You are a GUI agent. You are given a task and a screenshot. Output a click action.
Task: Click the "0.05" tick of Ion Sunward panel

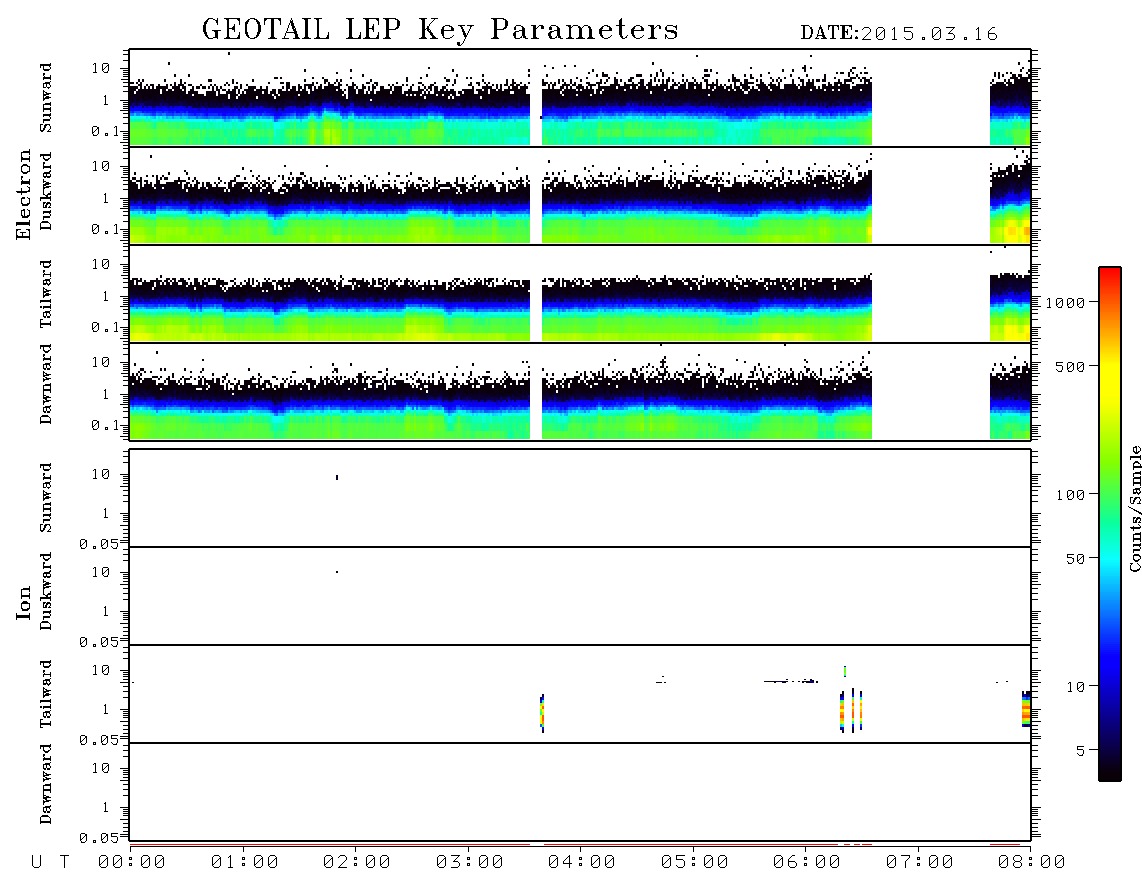(x=99, y=544)
